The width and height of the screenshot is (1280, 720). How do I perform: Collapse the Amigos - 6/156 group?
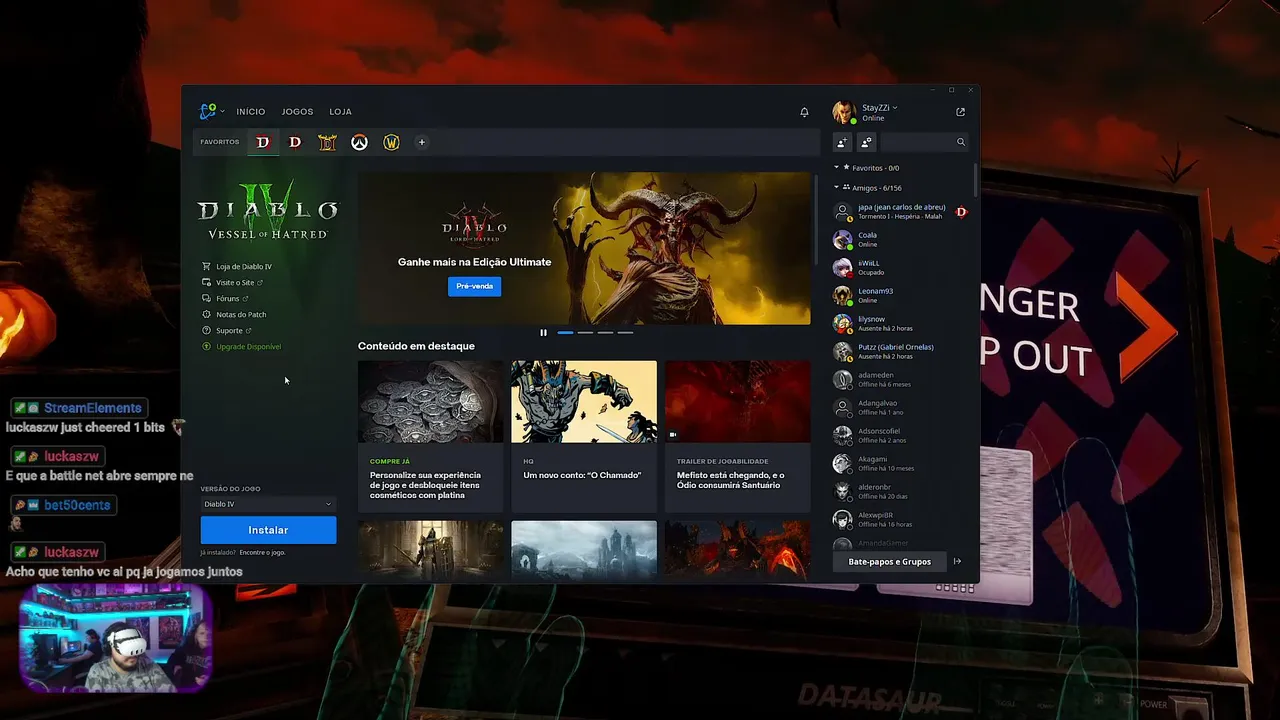tap(836, 187)
